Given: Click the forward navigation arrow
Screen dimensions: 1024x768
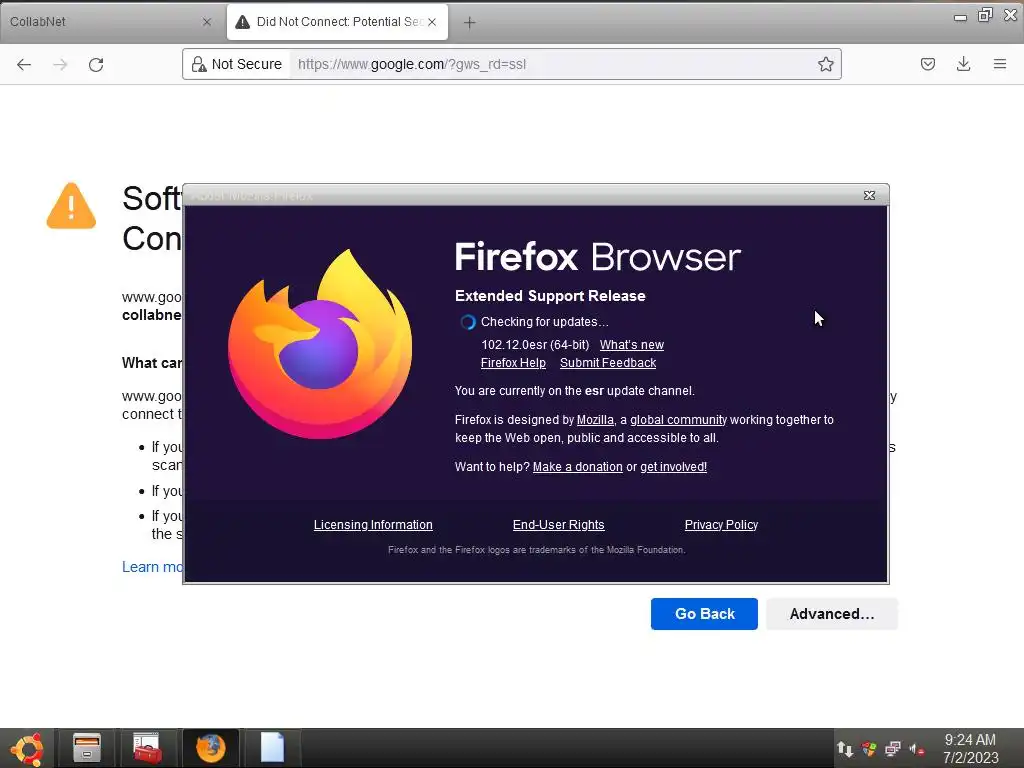Looking at the screenshot, I should 60,64.
